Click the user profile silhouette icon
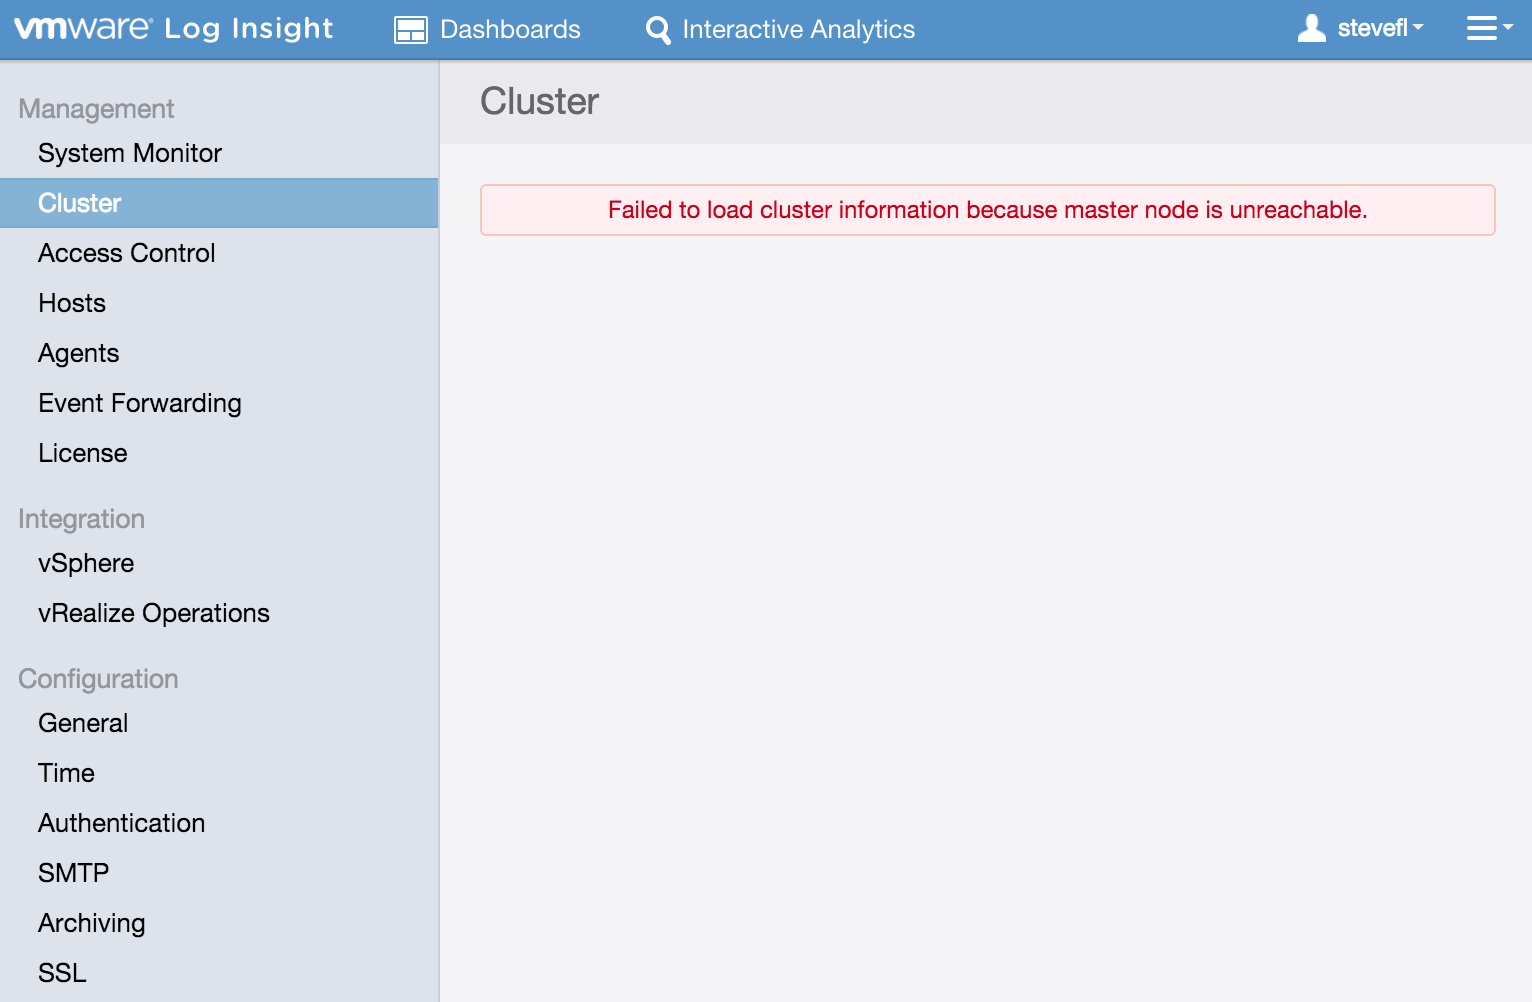This screenshot has width=1532, height=1002. tap(1311, 29)
